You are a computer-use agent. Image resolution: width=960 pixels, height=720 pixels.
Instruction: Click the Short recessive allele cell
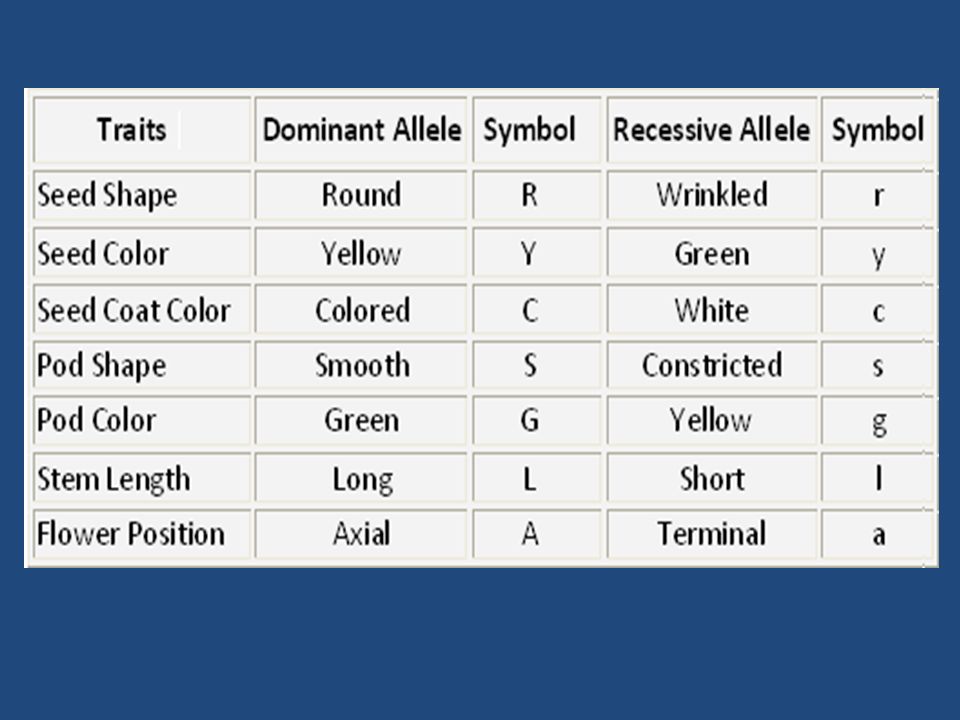712,478
